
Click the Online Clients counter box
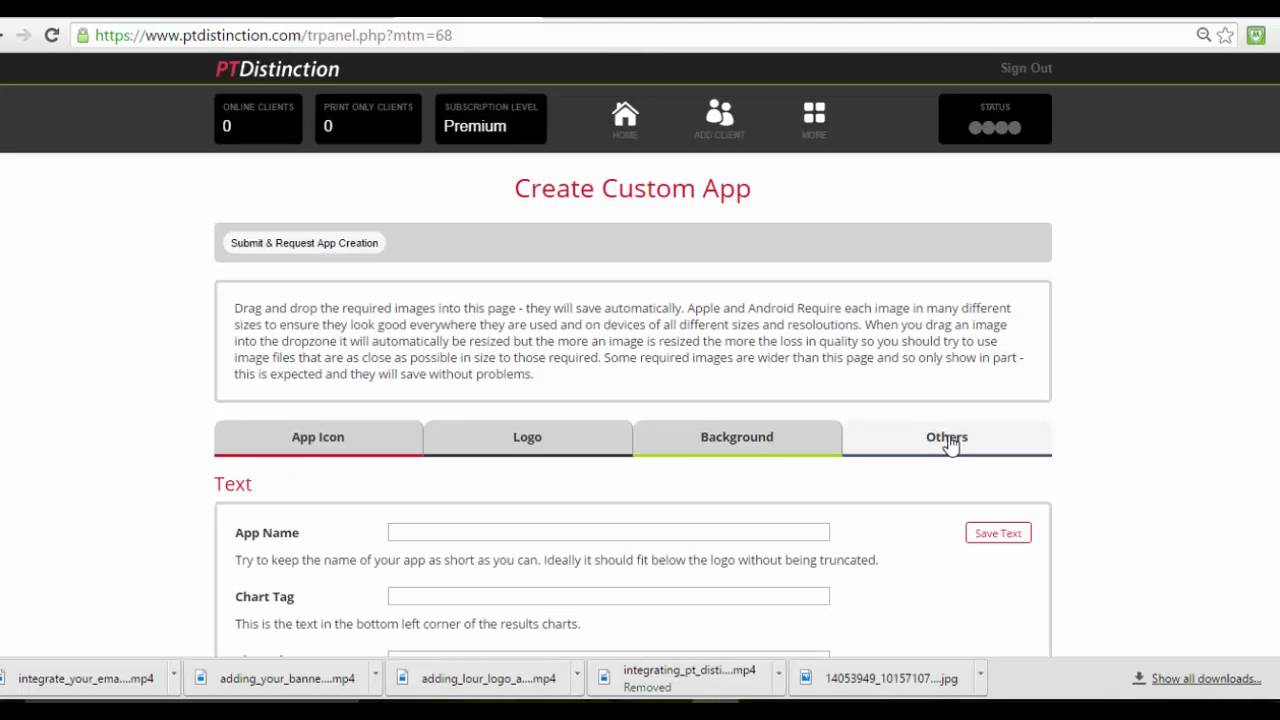pyautogui.click(x=258, y=119)
